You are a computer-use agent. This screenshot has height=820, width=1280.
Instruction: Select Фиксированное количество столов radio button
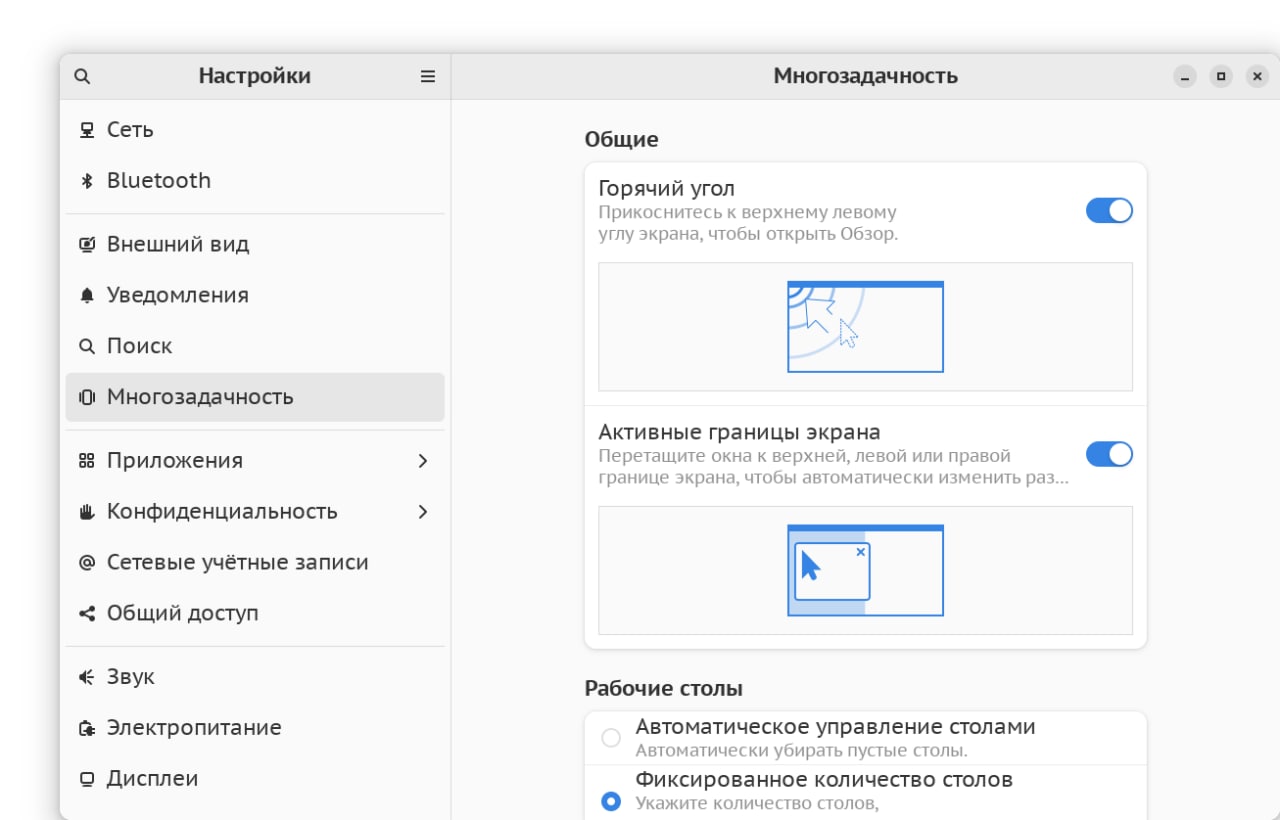click(x=611, y=801)
